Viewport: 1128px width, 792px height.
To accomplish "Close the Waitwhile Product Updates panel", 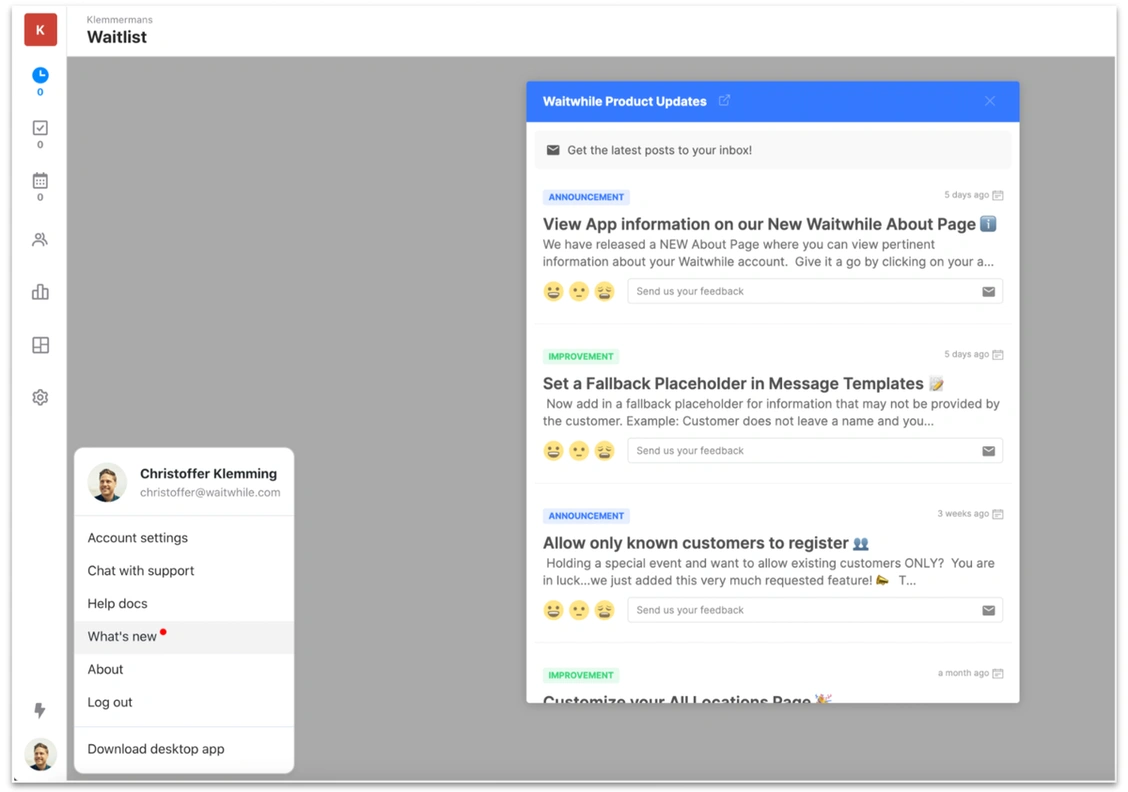I will [x=990, y=101].
